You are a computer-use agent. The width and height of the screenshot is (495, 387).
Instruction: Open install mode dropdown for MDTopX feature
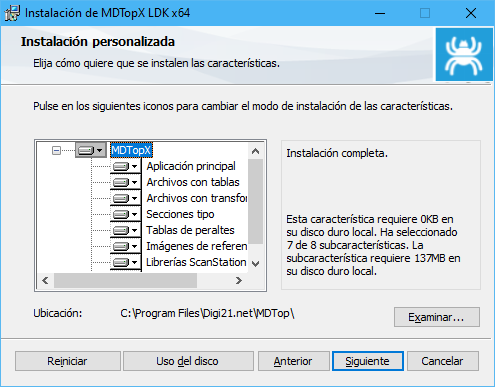(91, 150)
